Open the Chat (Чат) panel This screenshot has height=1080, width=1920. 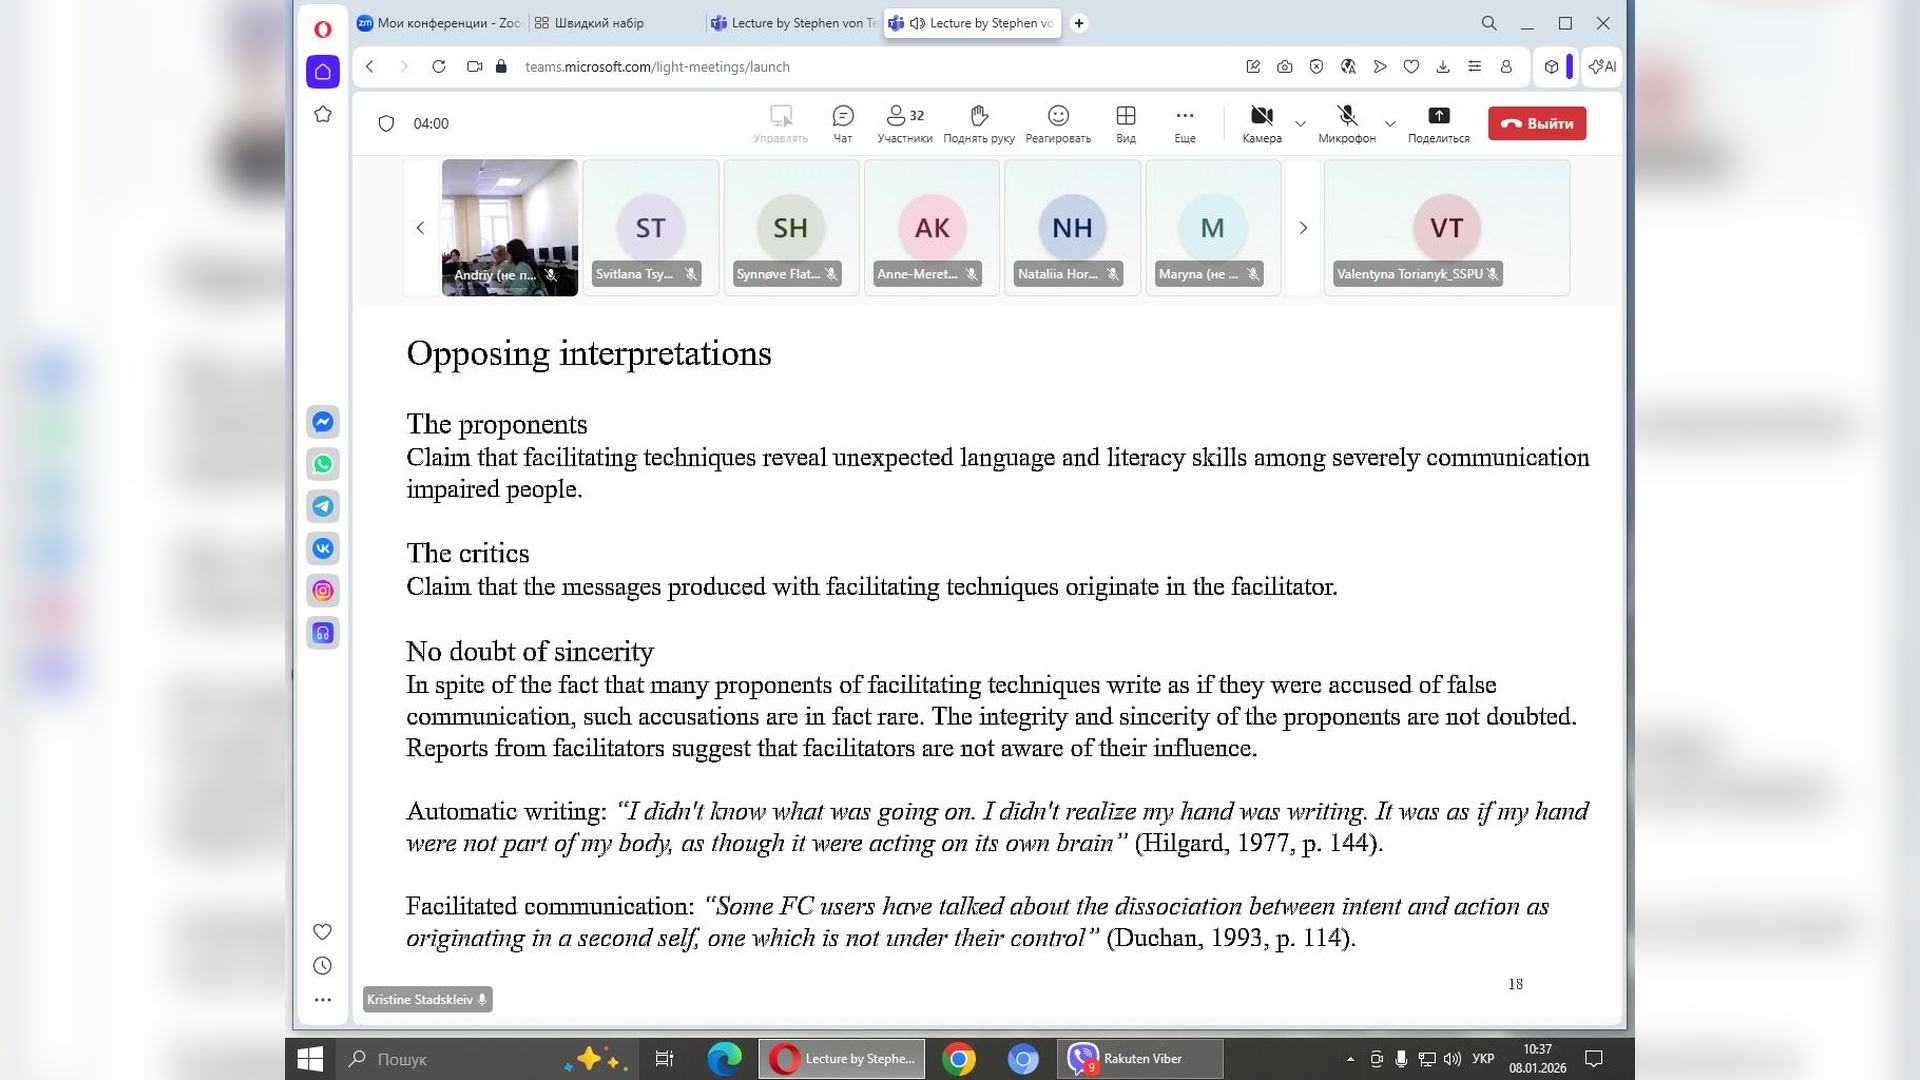click(842, 123)
